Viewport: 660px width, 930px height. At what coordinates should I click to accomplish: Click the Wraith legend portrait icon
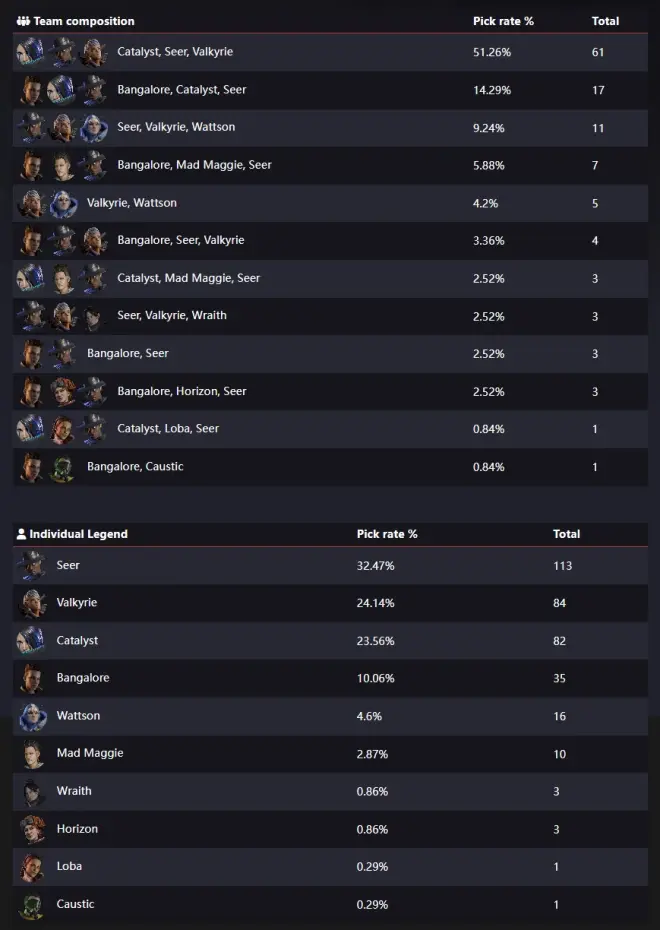point(32,791)
